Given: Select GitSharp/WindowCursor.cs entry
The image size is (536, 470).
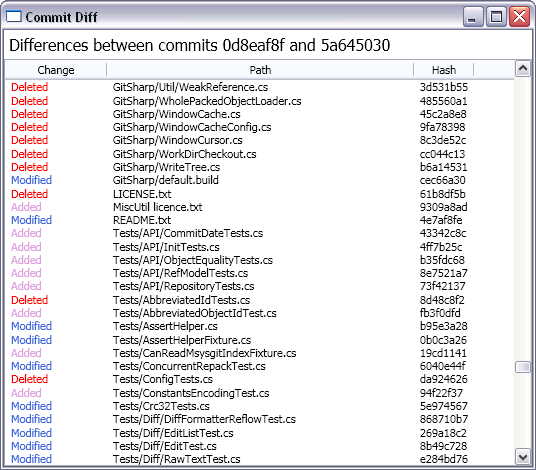Looking at the screenshot, I should [259, 140].
